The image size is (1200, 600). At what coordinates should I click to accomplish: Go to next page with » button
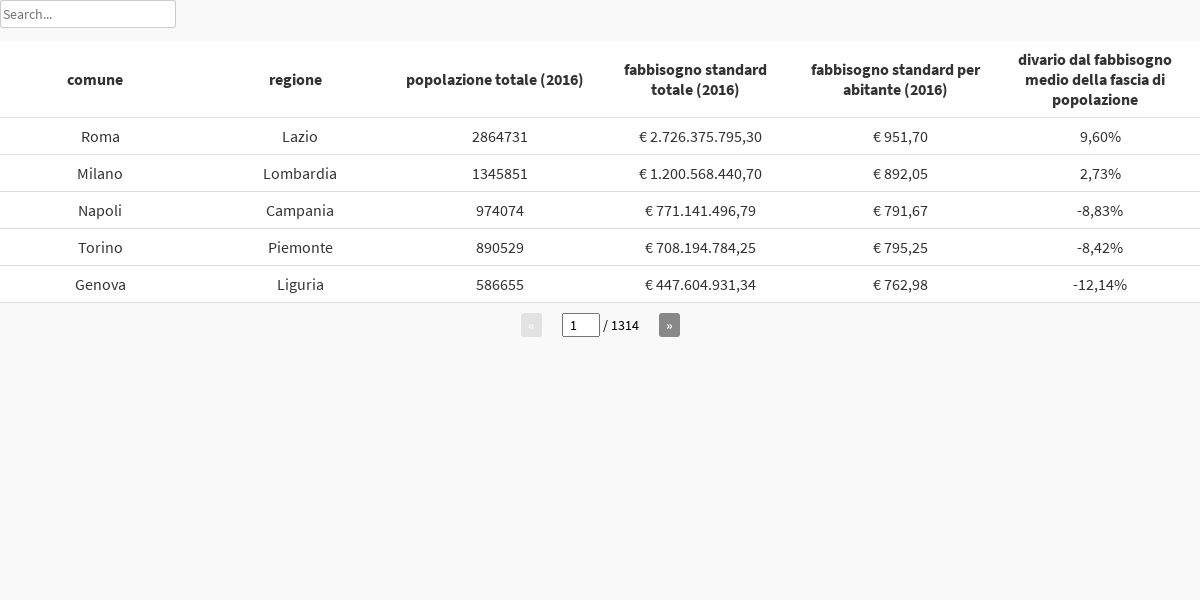(x=669, y=325)
